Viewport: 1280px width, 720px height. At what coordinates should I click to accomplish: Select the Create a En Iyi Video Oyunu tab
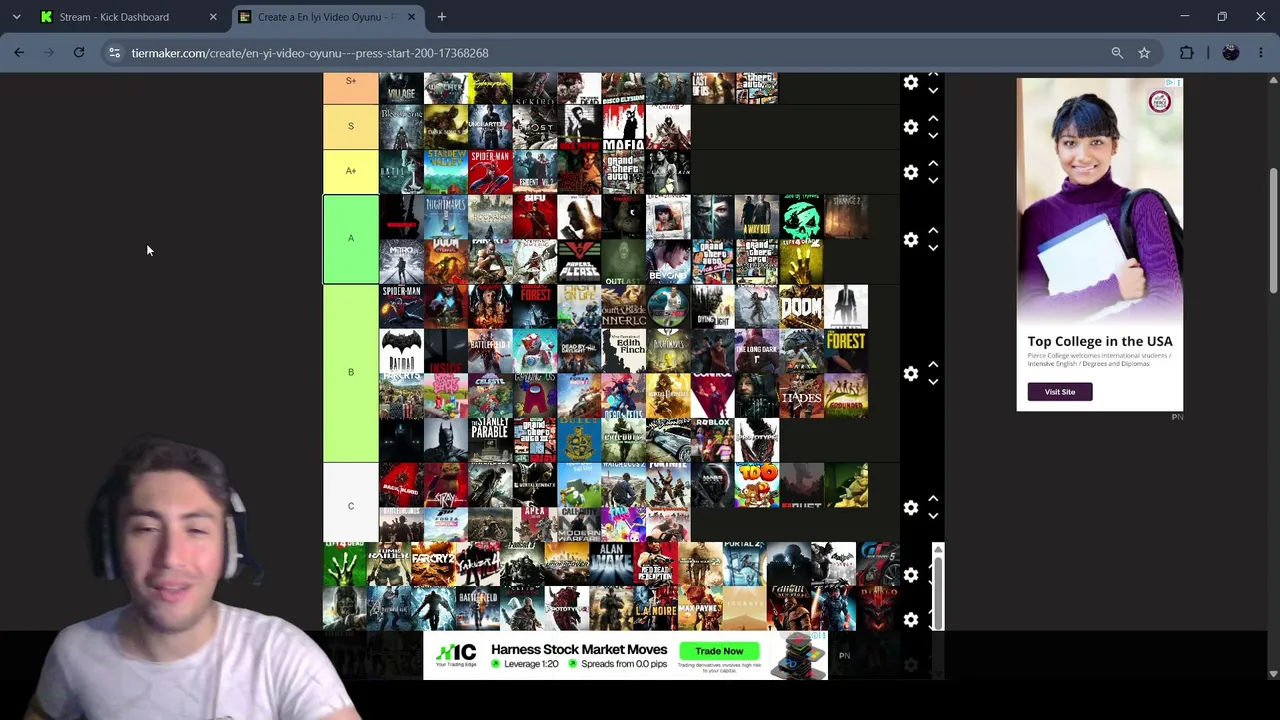point(326,17)
